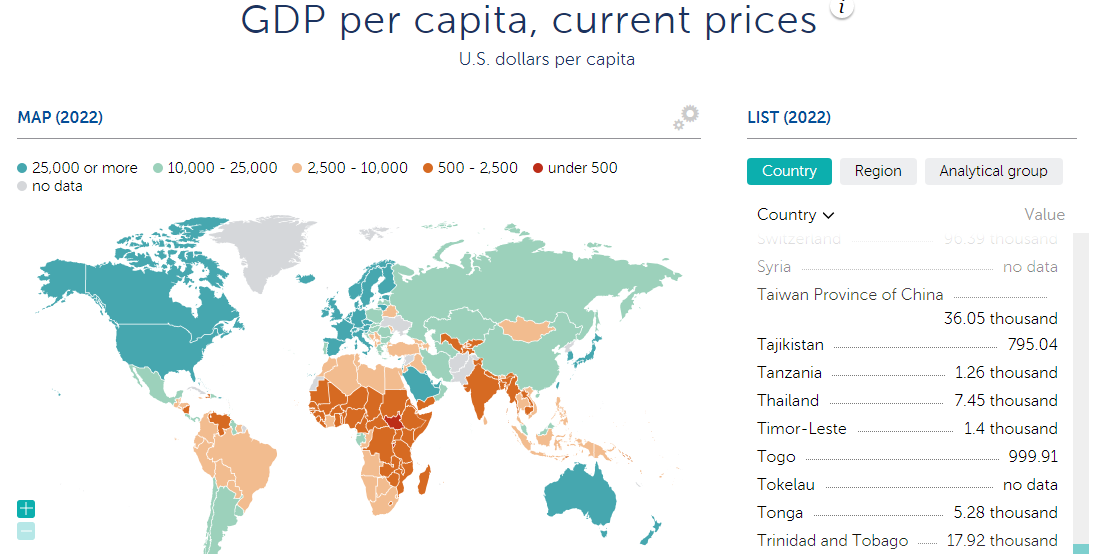Expand the Country sort dropdown arrow
The width and height of the screenshot is (1093, 554).
828,215
